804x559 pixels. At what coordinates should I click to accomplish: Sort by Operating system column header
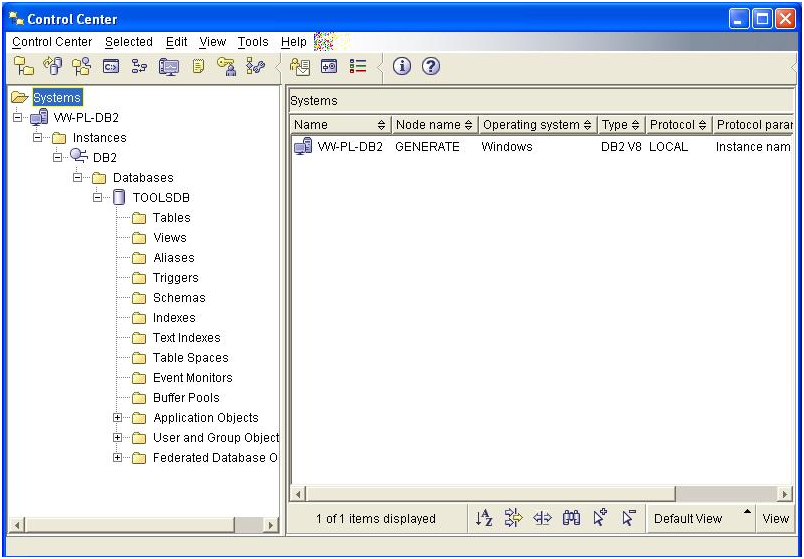(537, 125)
